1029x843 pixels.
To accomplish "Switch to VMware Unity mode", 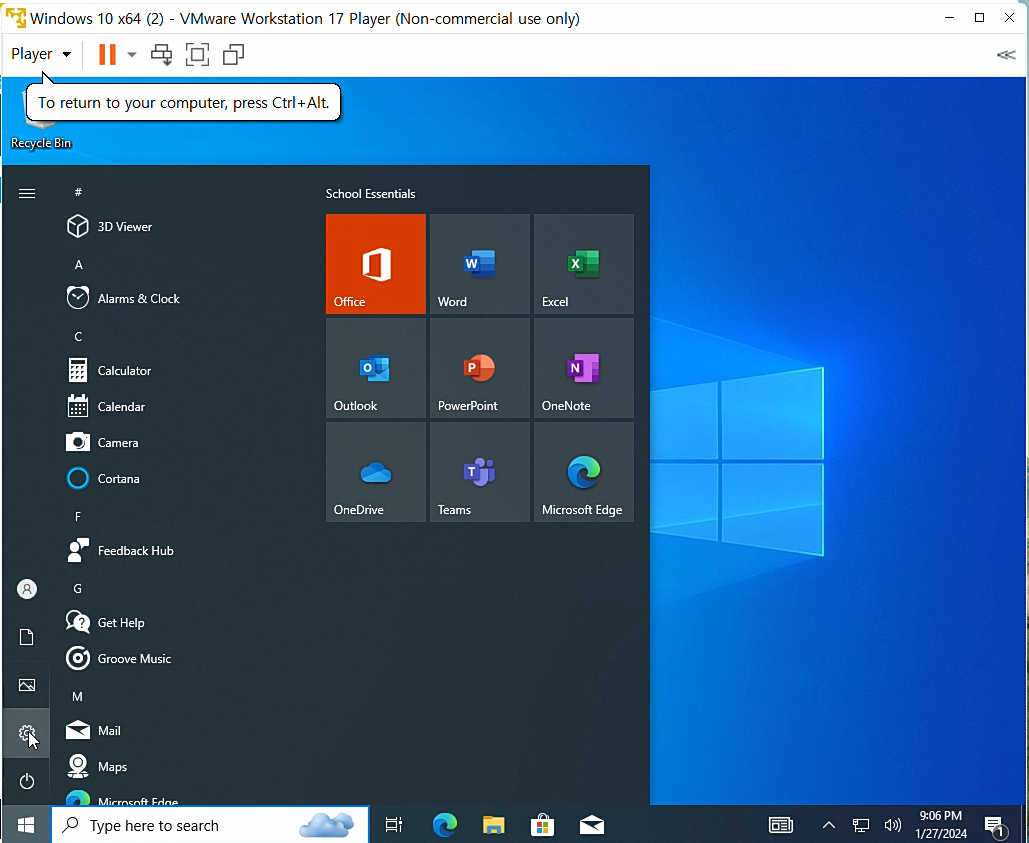I will click(x=233, y=54).
